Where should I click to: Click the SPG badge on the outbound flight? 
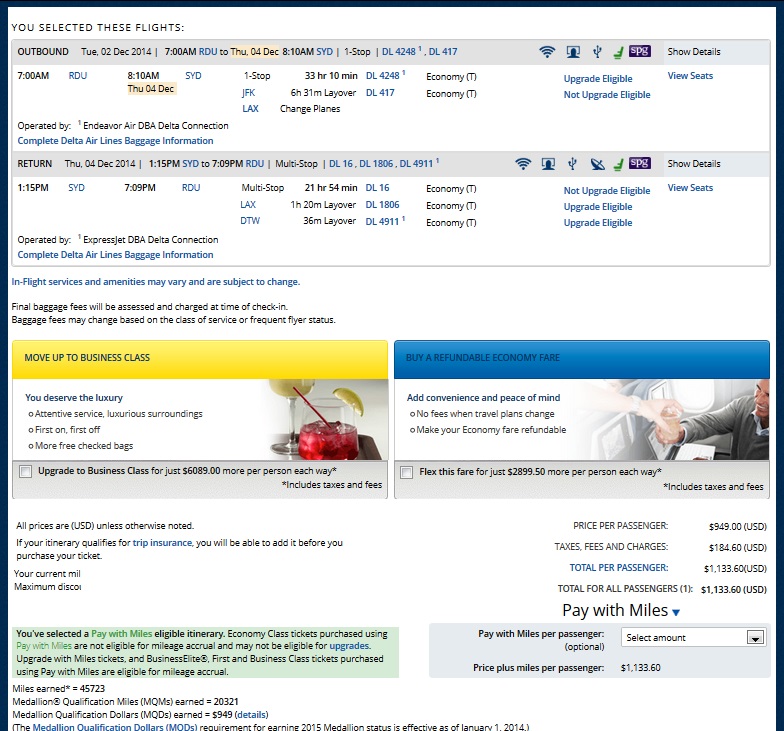click(640, 52)
